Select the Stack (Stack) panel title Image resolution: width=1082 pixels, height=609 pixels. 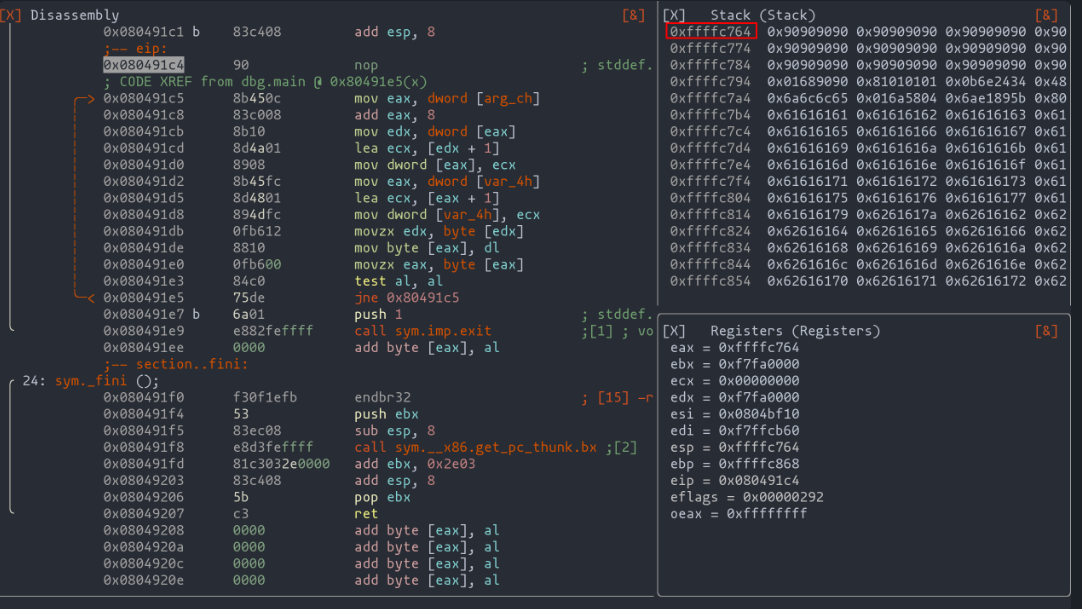762,15
